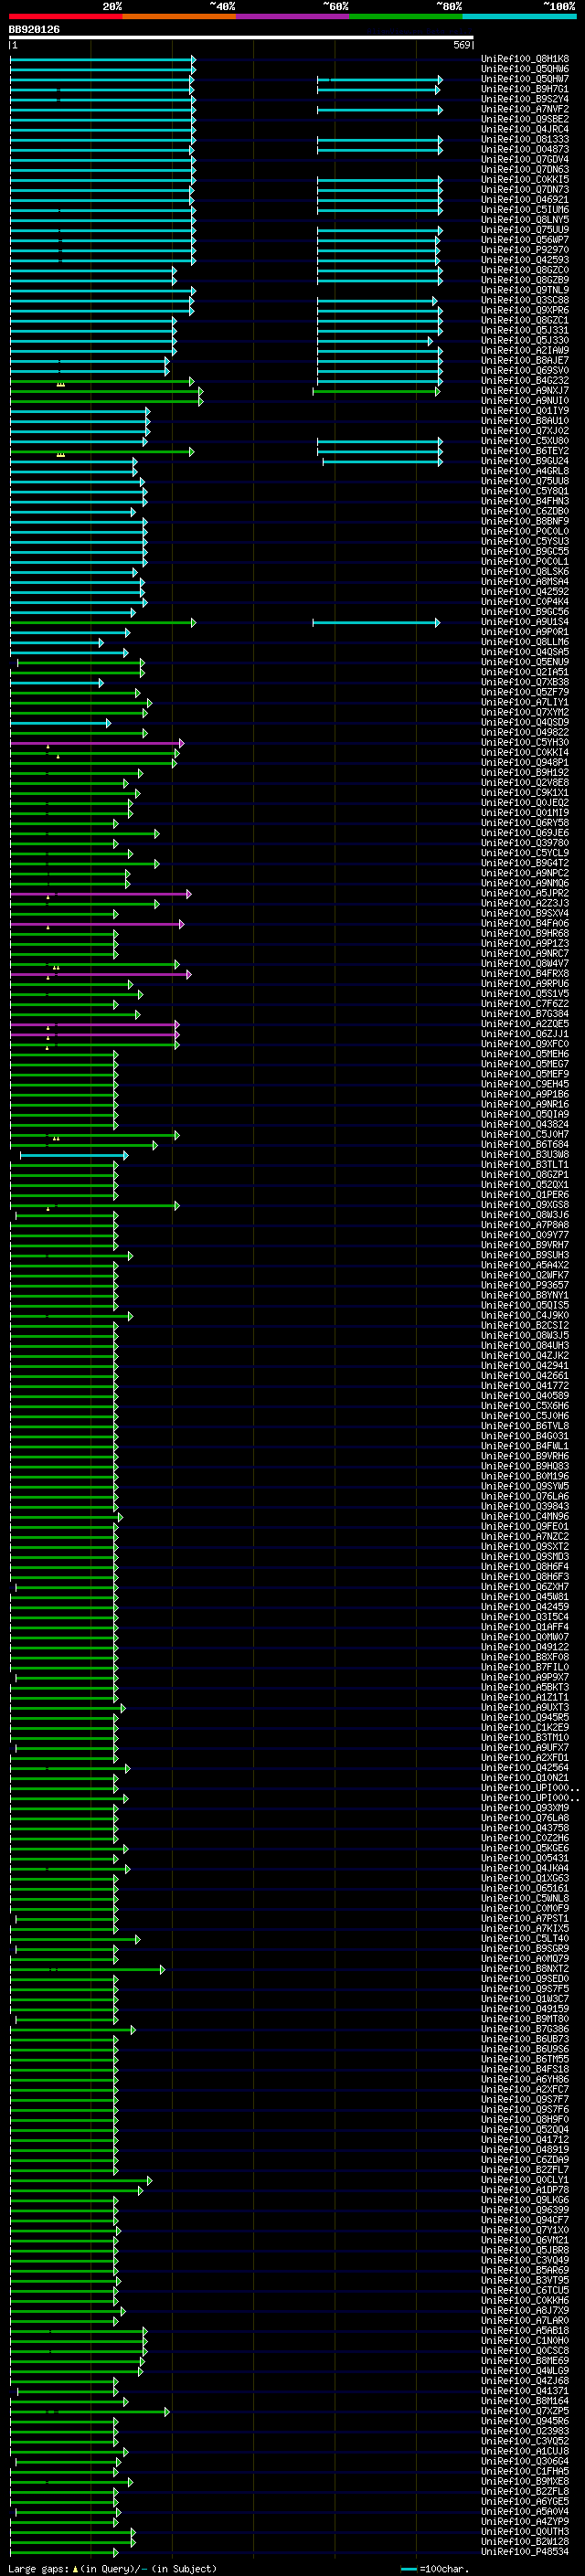Open hit UniRef100_Q5QHW7
This screenshot has height=2576, width=585.
(x=525, y=79)
